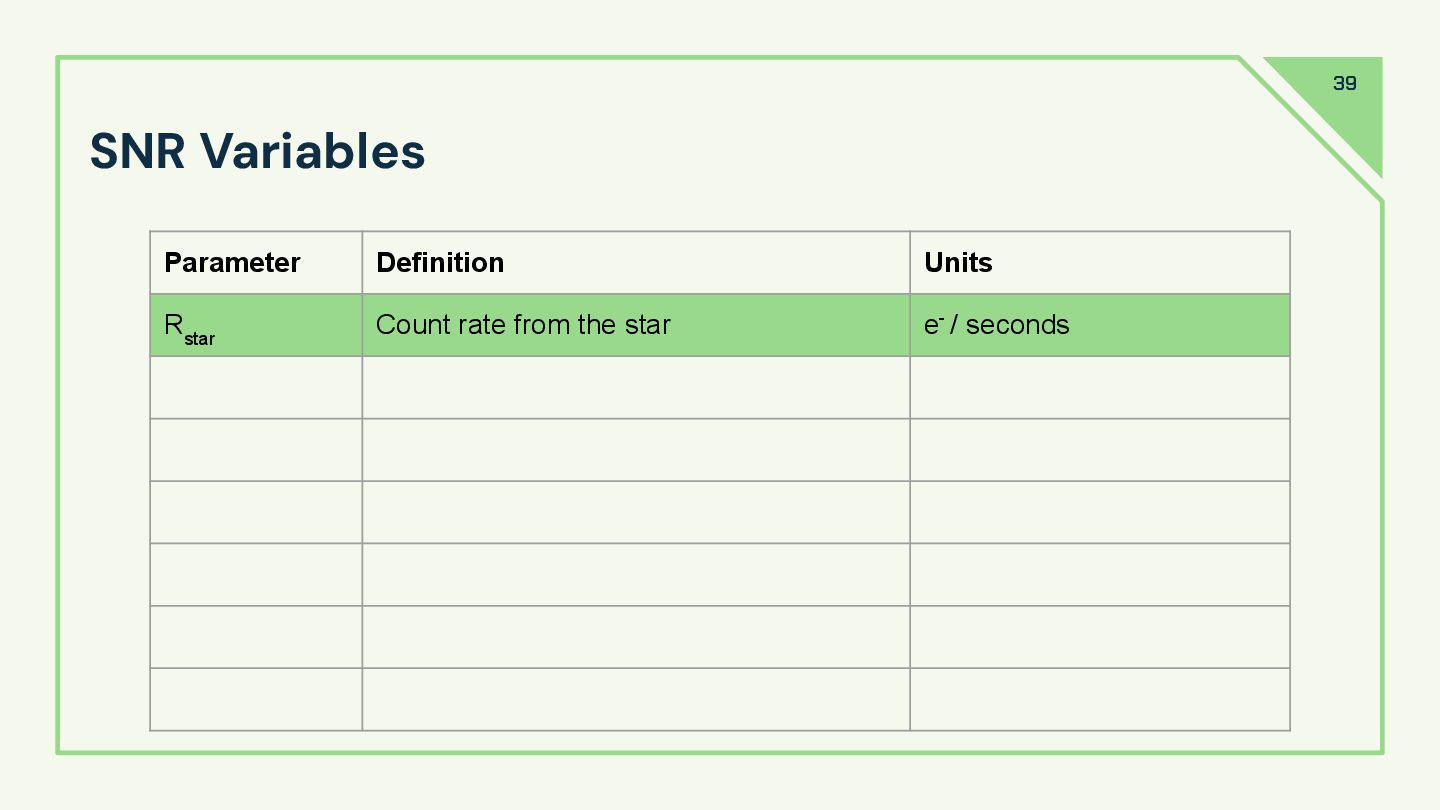Click the Rstar parameter cell

pyautogui.click(x=256, y=325)
